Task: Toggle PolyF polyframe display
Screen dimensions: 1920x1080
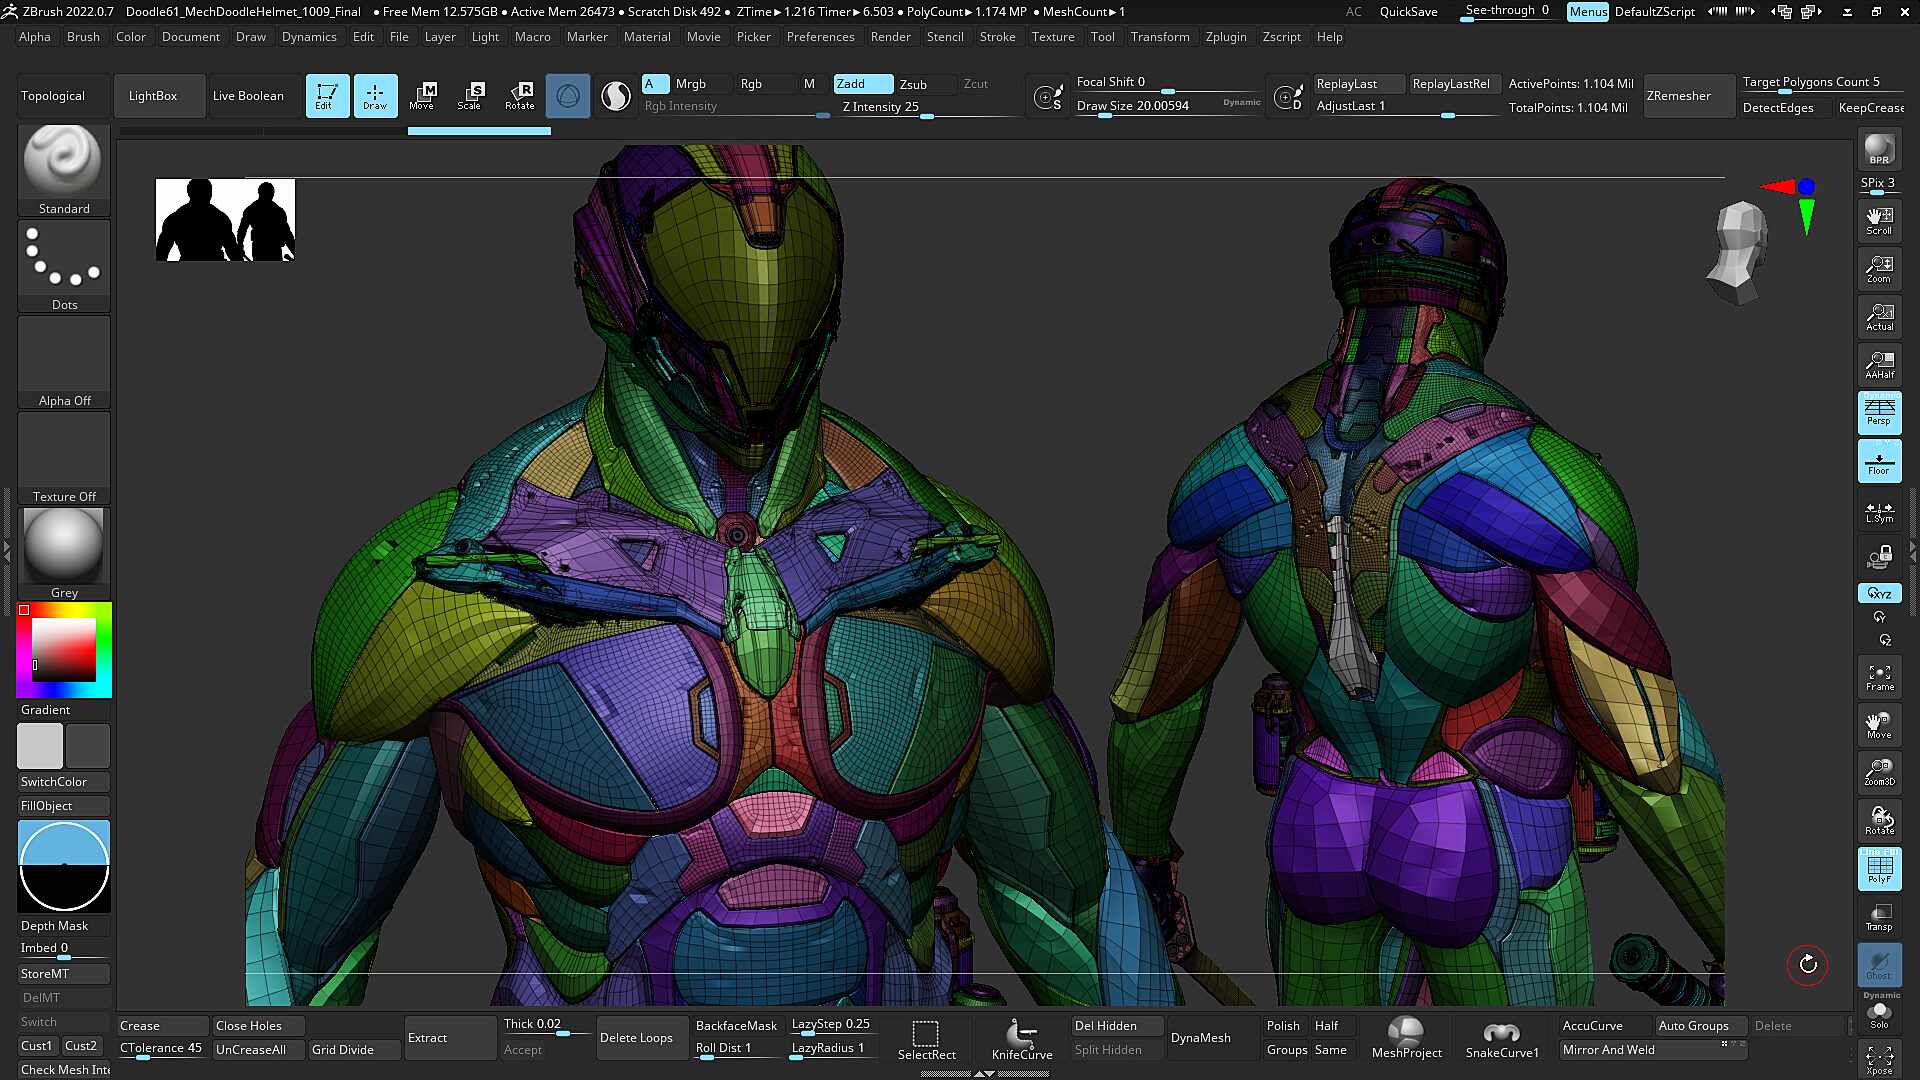Action: point(1879,869)
